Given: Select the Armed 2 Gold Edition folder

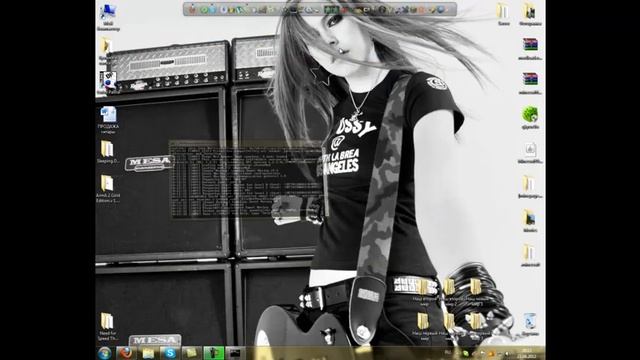Looking at the screenshot, I should coord(108,189).
